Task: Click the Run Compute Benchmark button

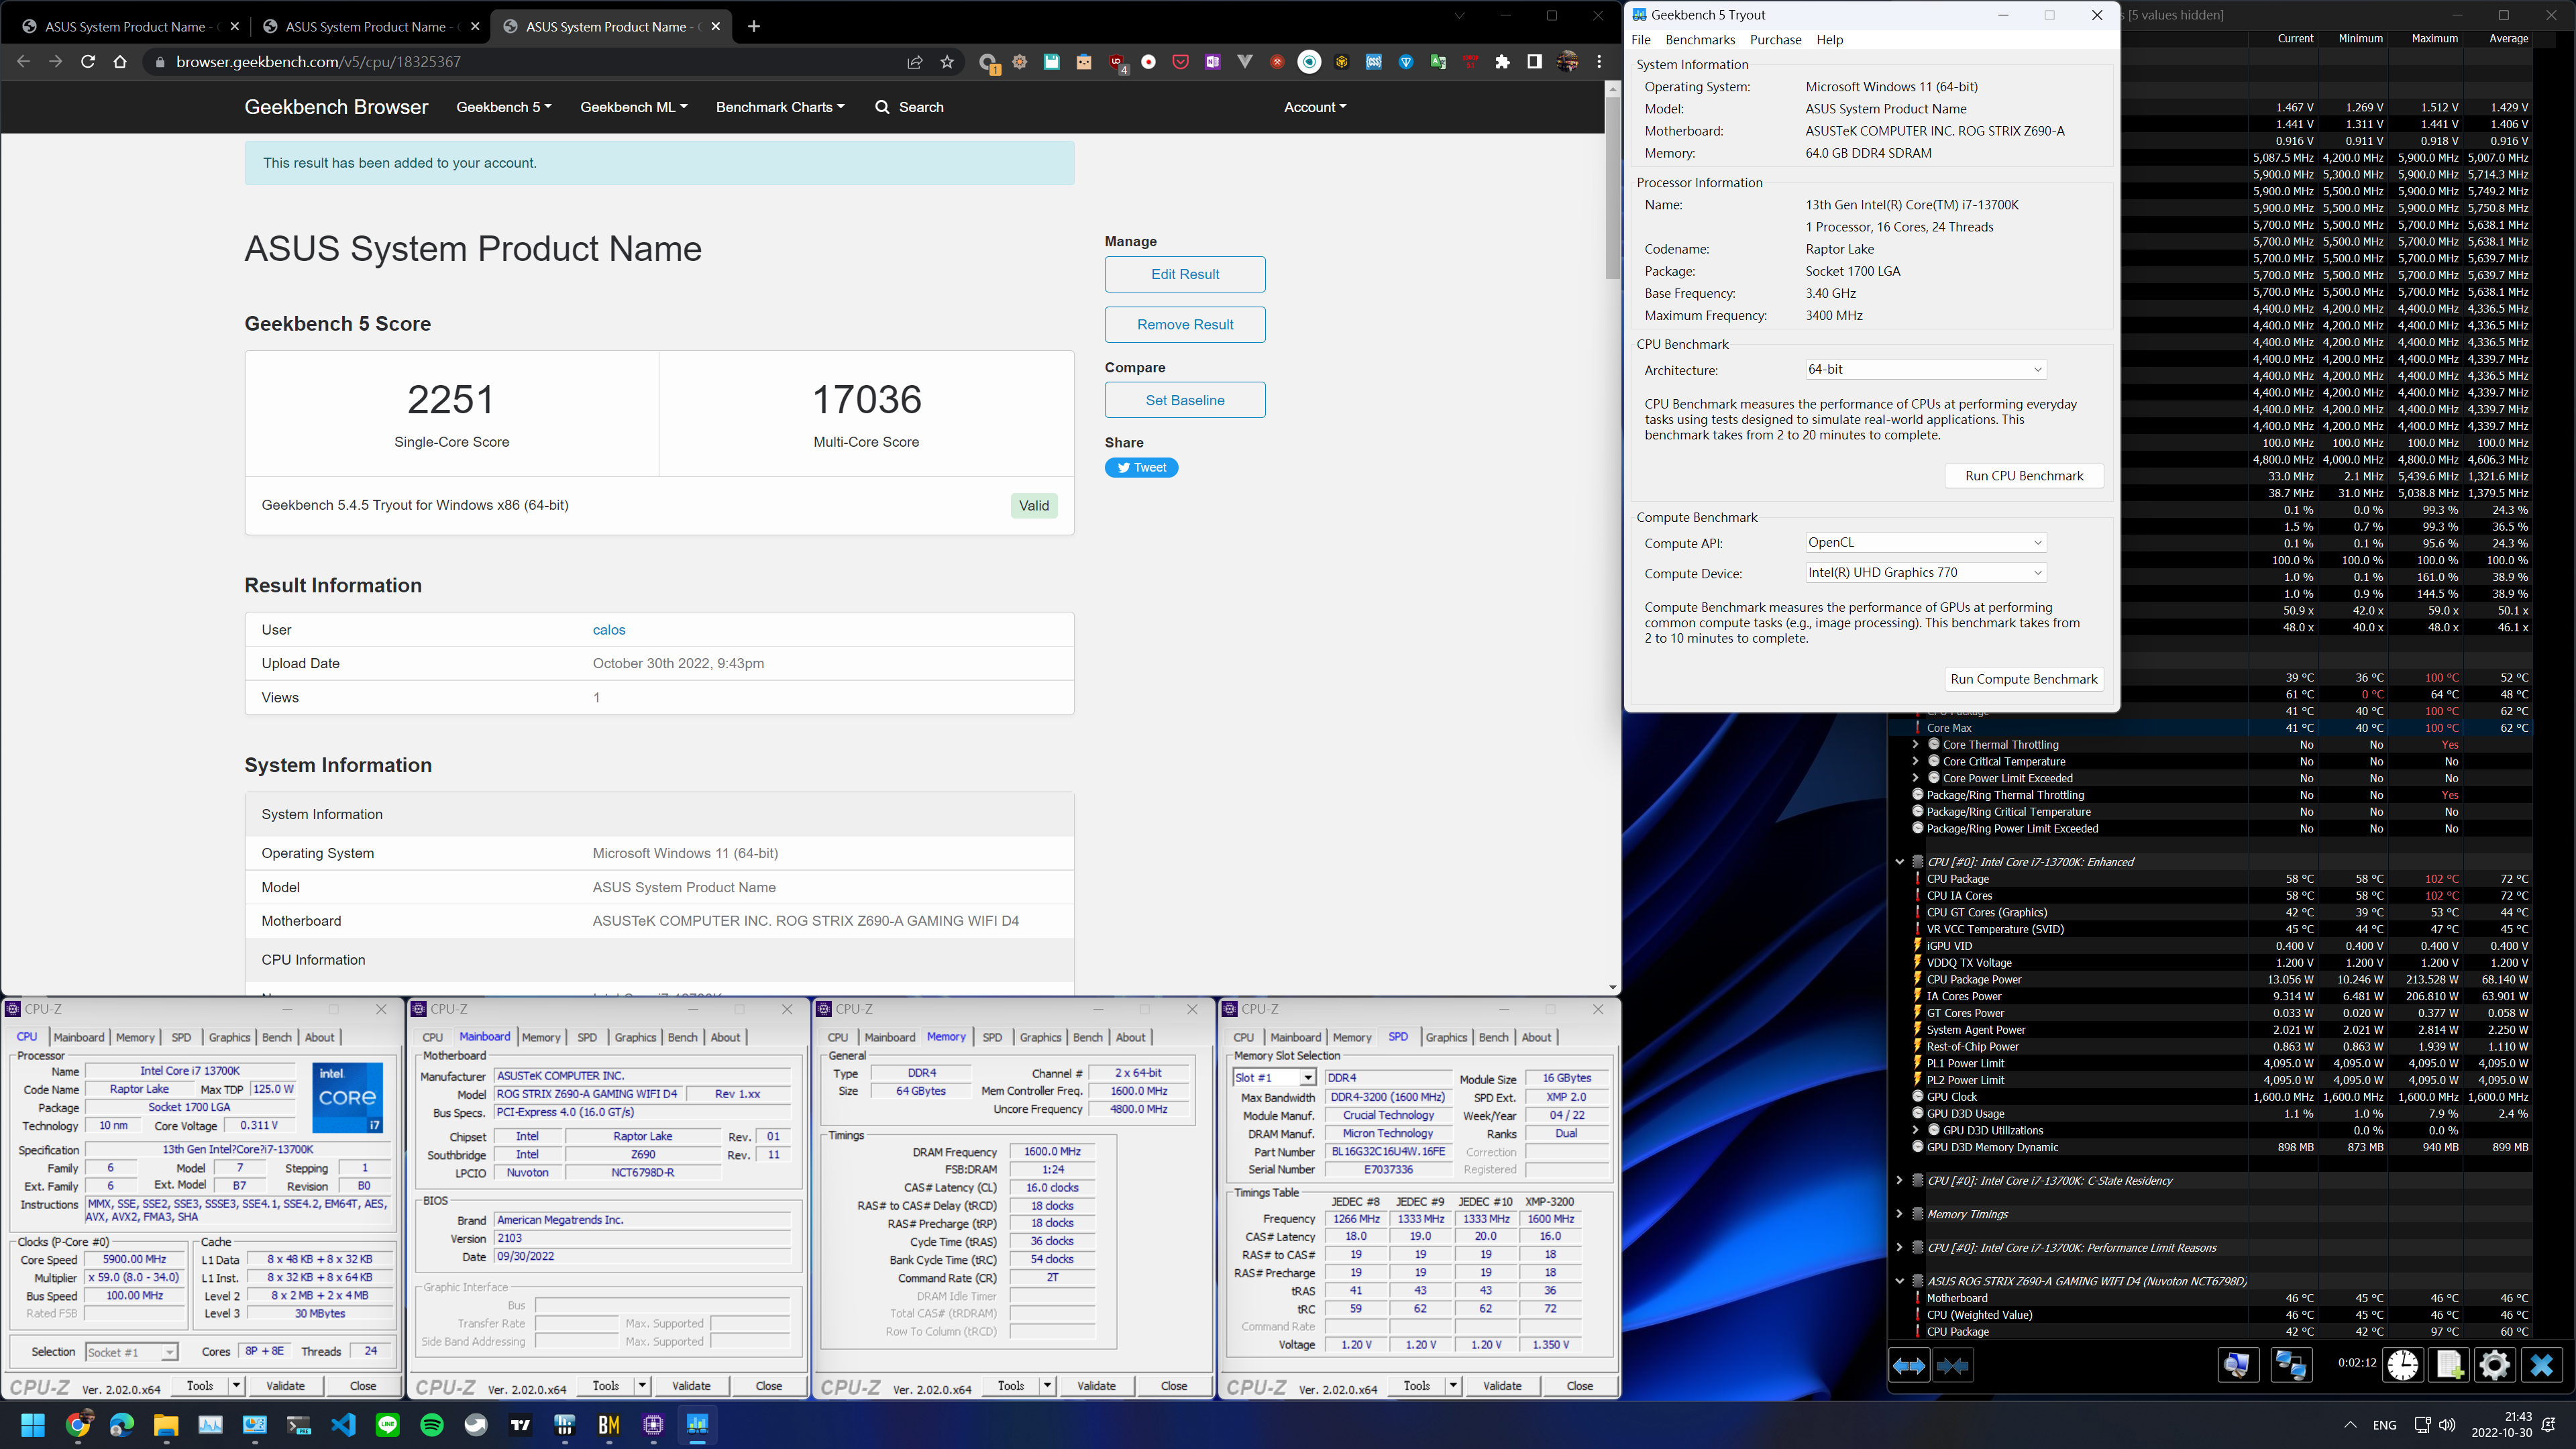Action: pos(2024,679)
